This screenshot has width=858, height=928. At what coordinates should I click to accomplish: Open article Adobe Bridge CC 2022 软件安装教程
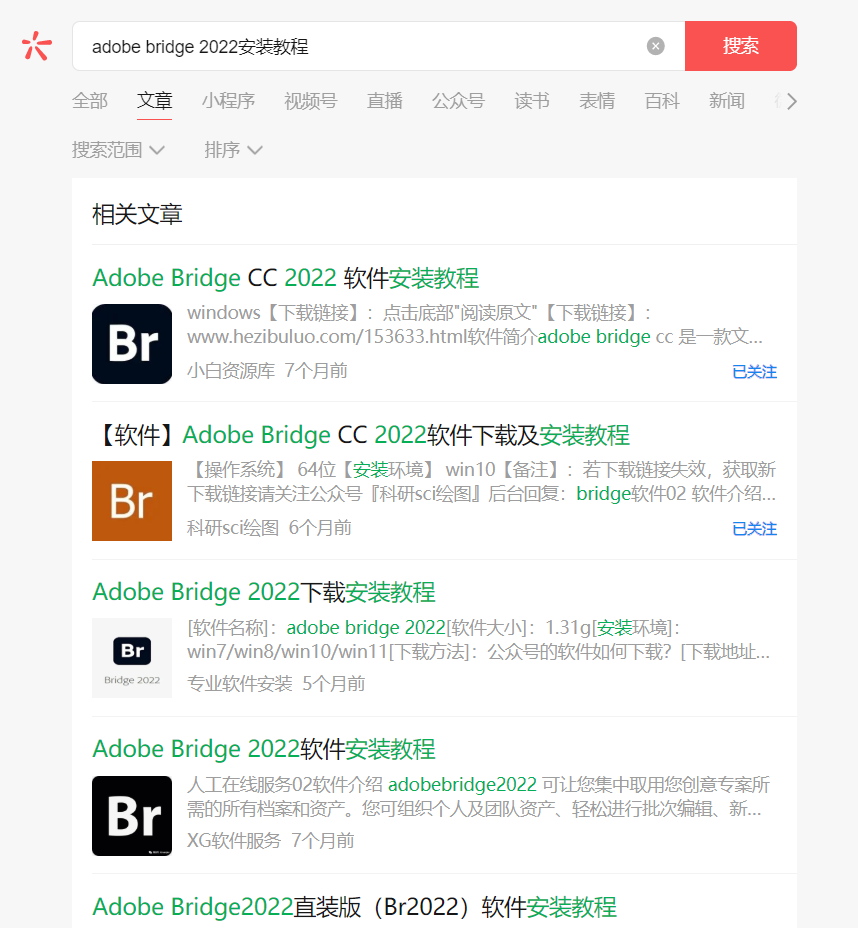(x=286, y=278)
